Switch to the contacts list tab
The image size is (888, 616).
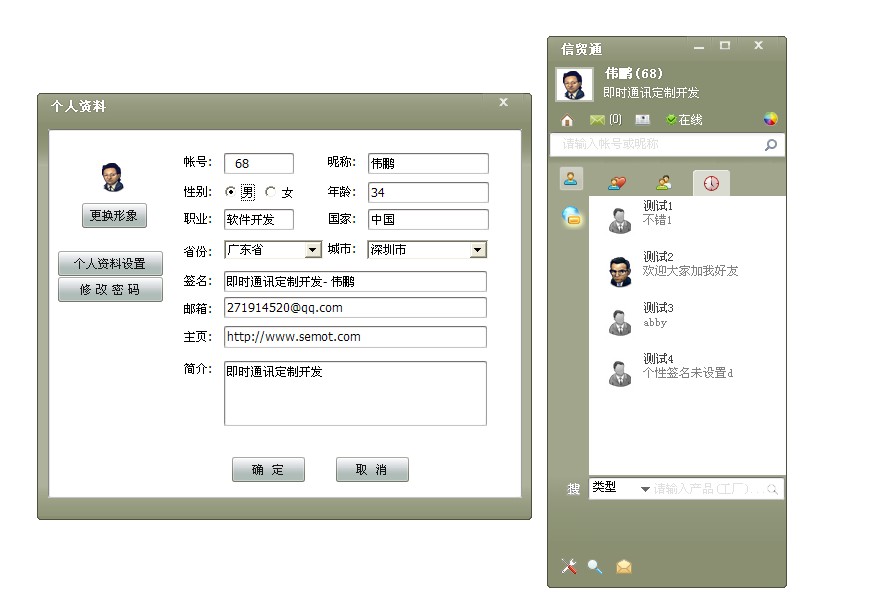pos(571,179)
